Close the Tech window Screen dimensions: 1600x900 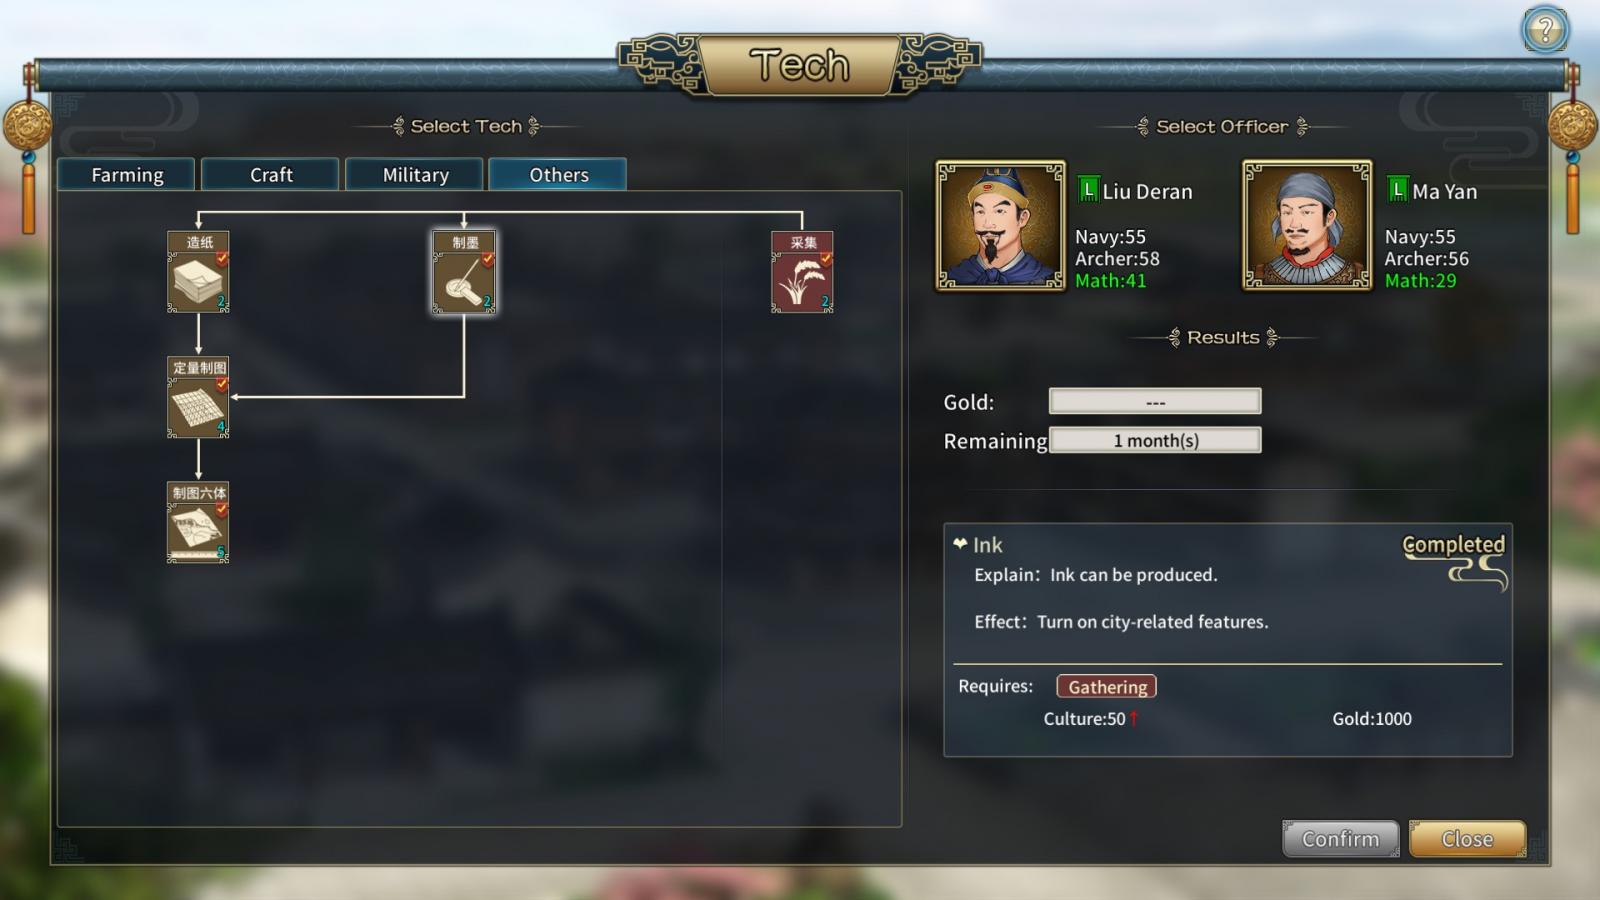point(1467,839)
